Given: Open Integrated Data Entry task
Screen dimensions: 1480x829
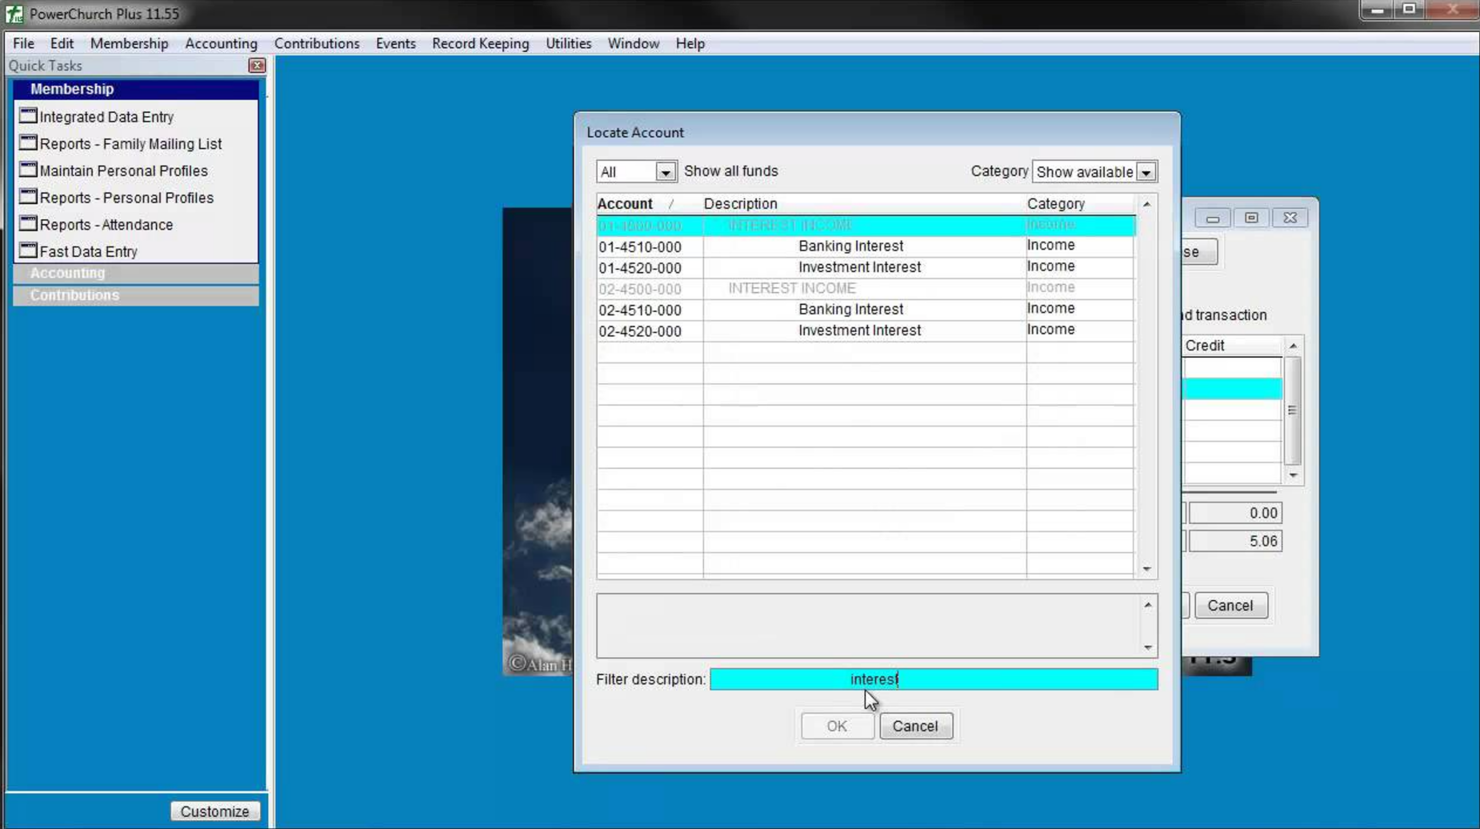Looking at the screenshot, I should tap(107, 117).
